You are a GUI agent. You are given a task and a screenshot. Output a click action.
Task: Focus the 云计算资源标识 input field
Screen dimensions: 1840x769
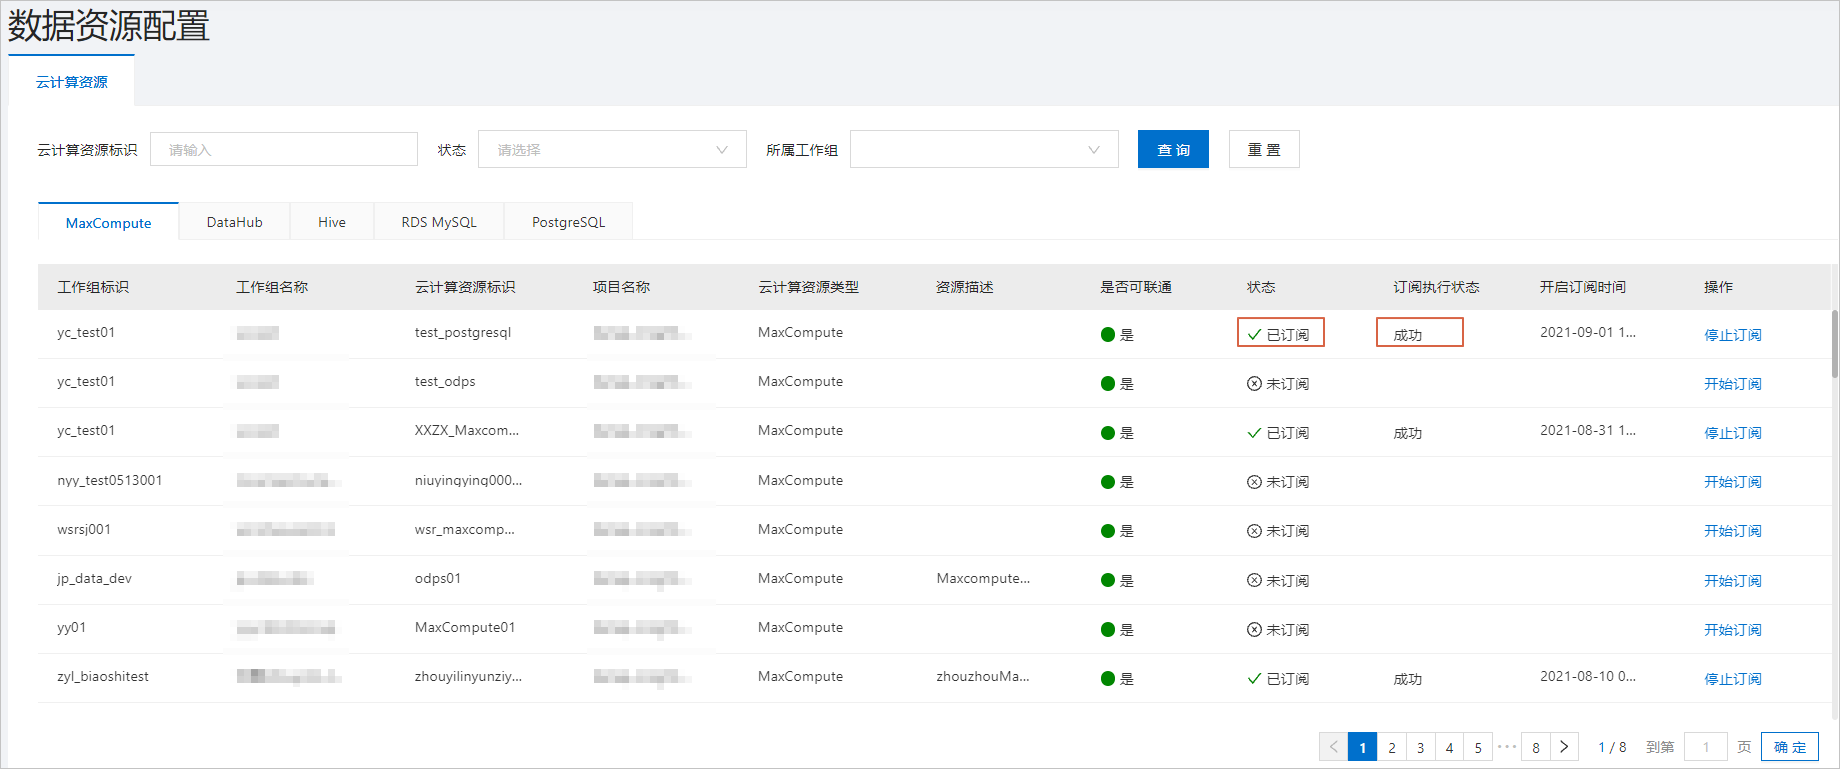click(x=284, y=149)
